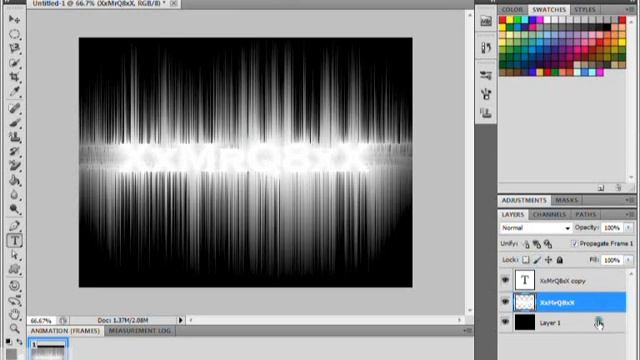Toggle lock transparent pixels

[526, 260]
